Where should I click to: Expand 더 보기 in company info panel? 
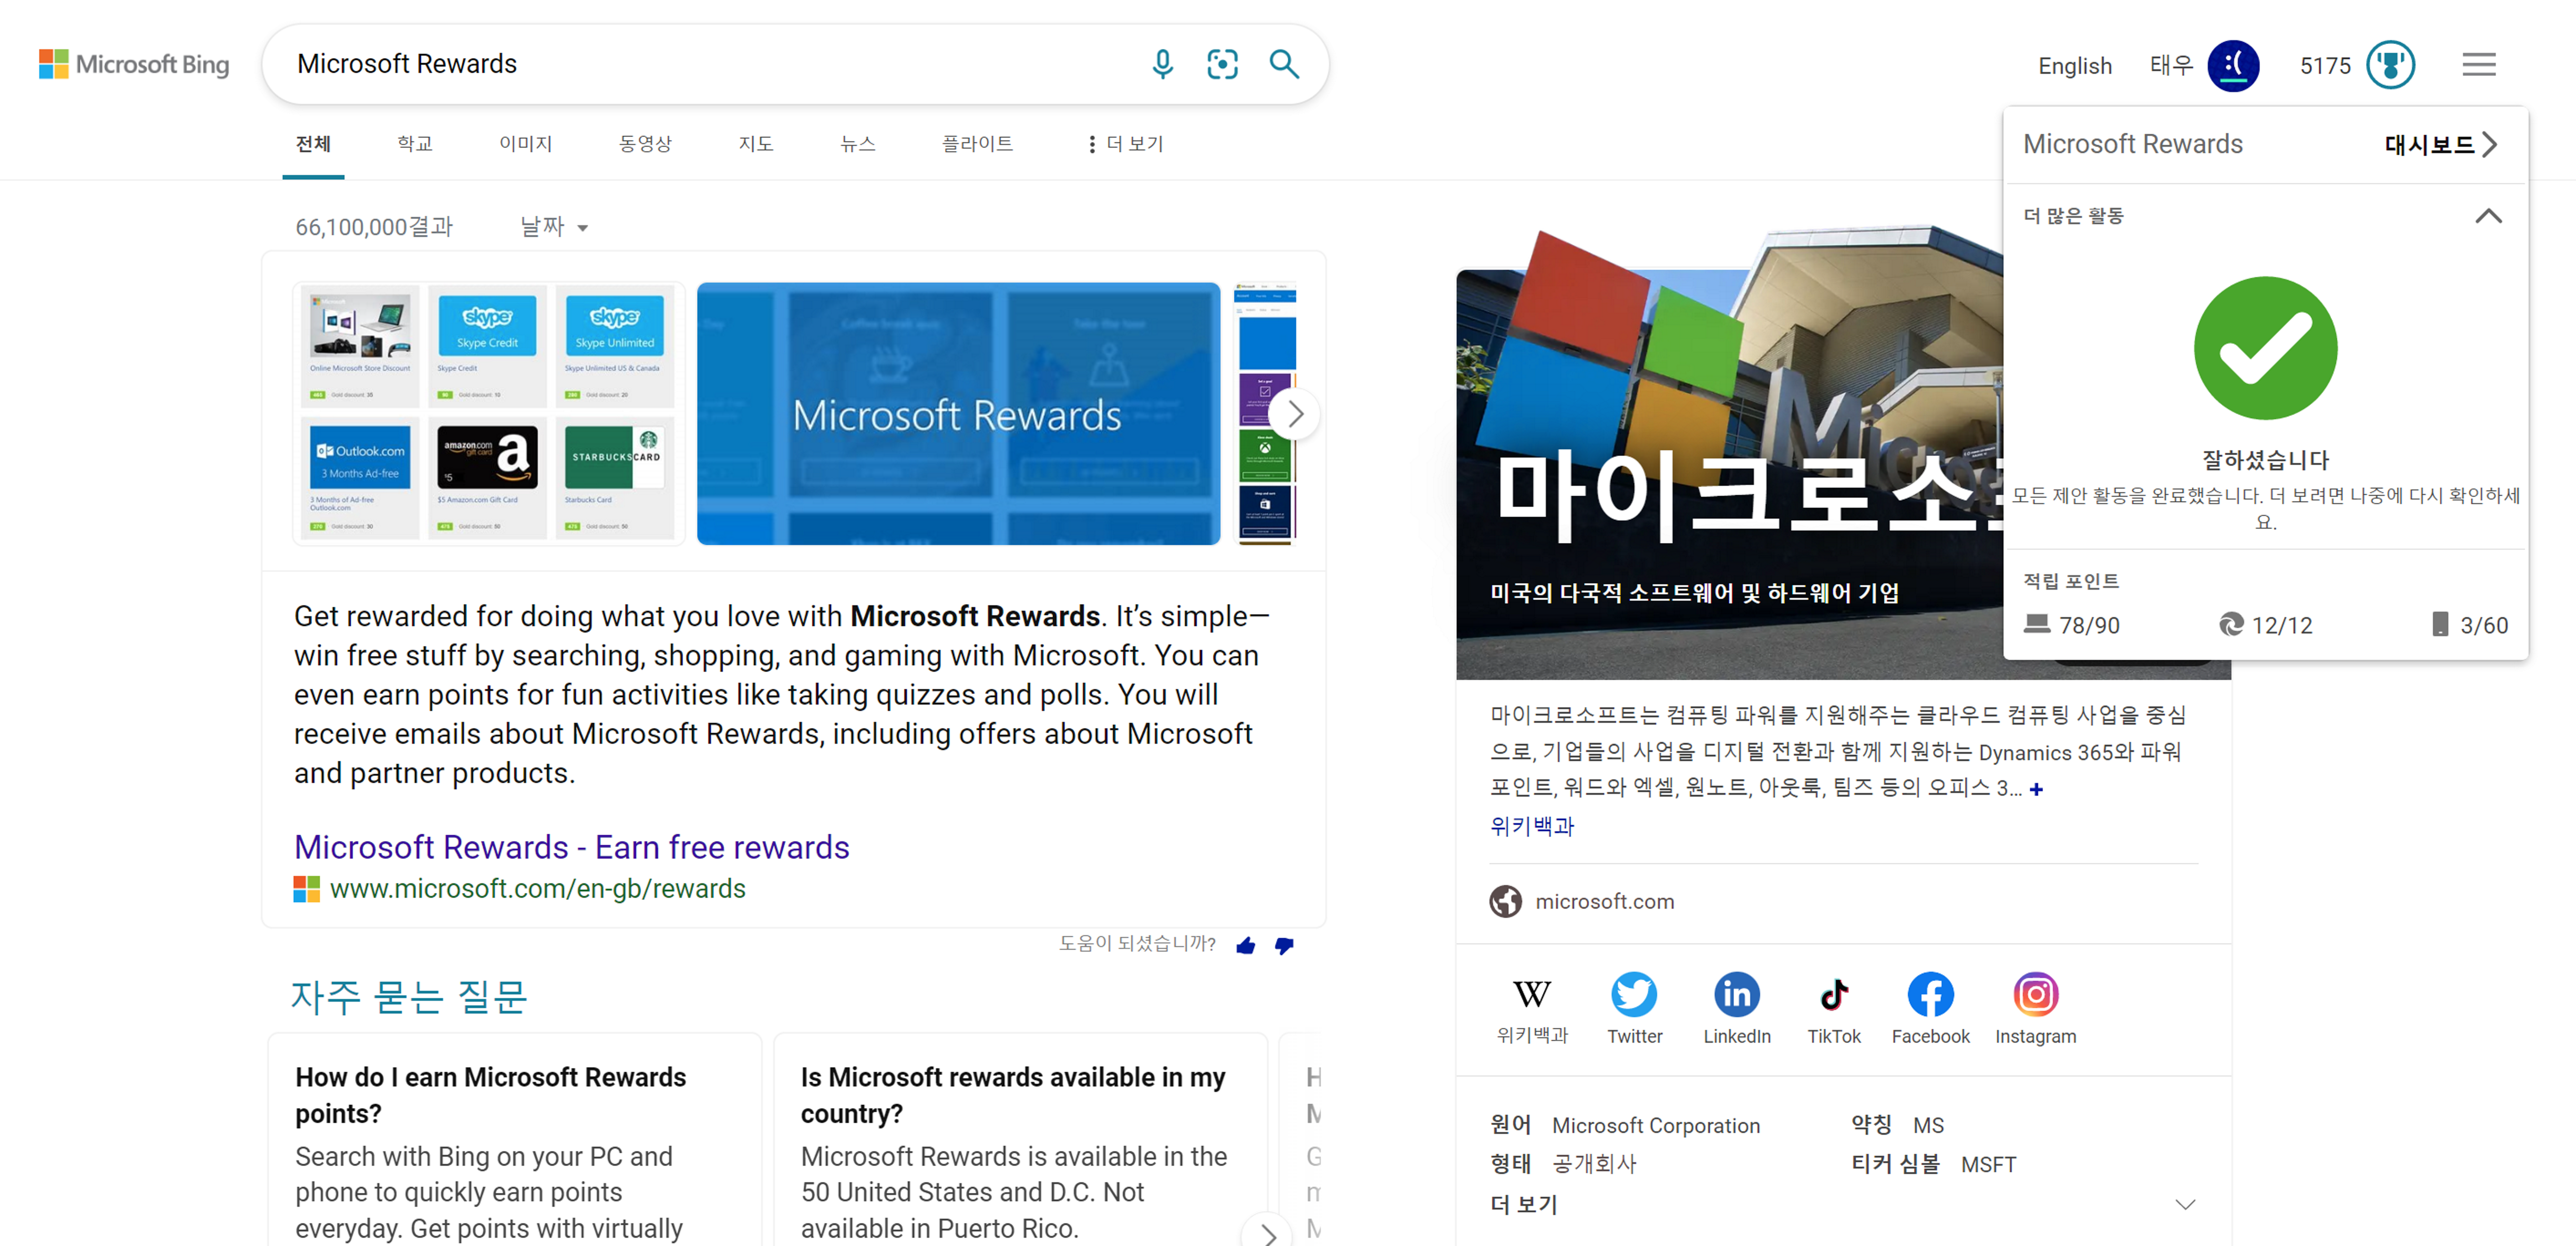[x=2185, y=1204]
